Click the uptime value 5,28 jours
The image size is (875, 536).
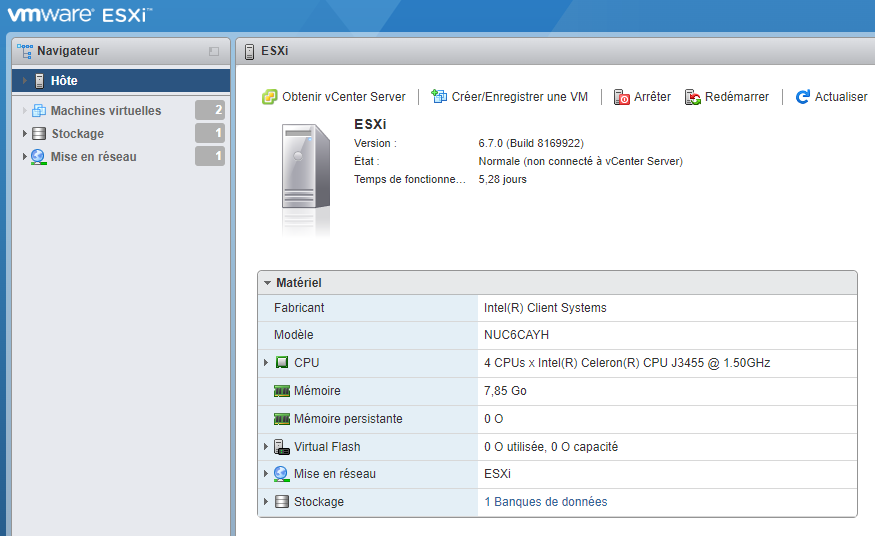[502, 180]
